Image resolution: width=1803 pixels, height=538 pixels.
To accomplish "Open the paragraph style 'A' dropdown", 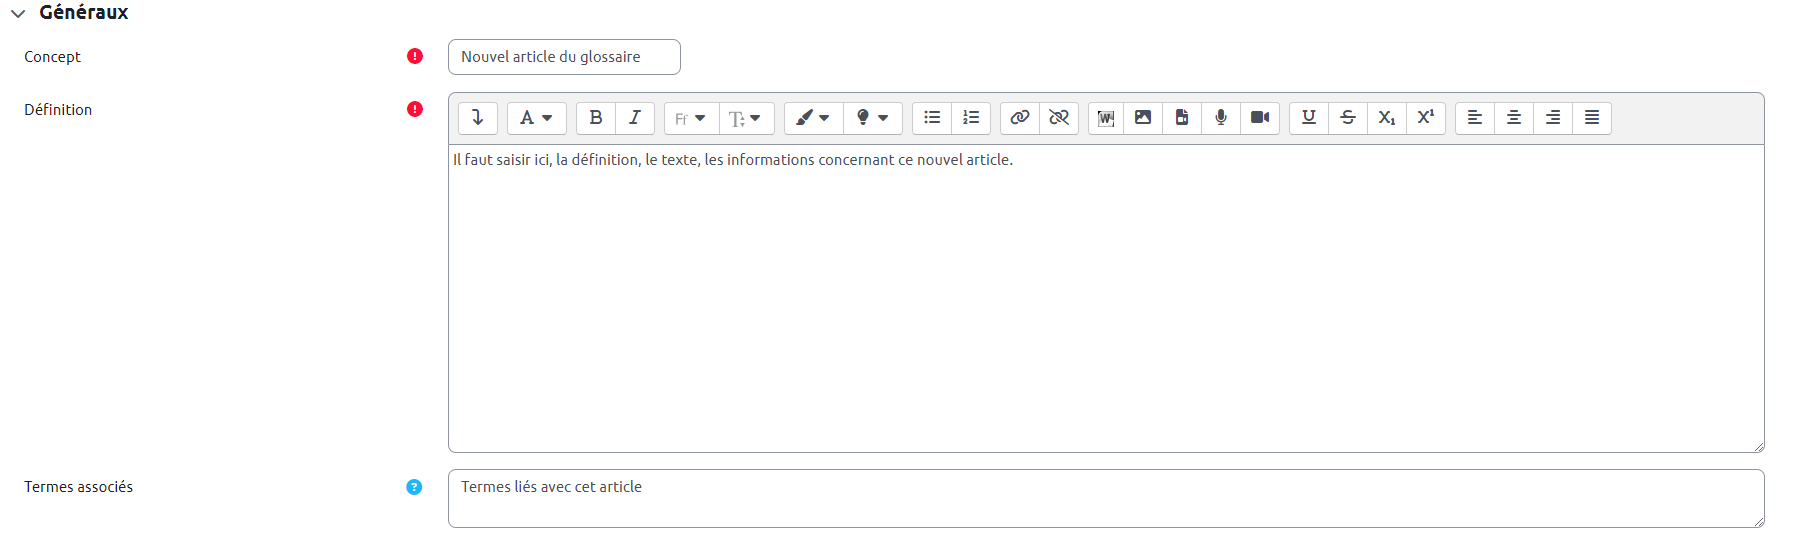I will pyautogui.click(x=536, y=118).
